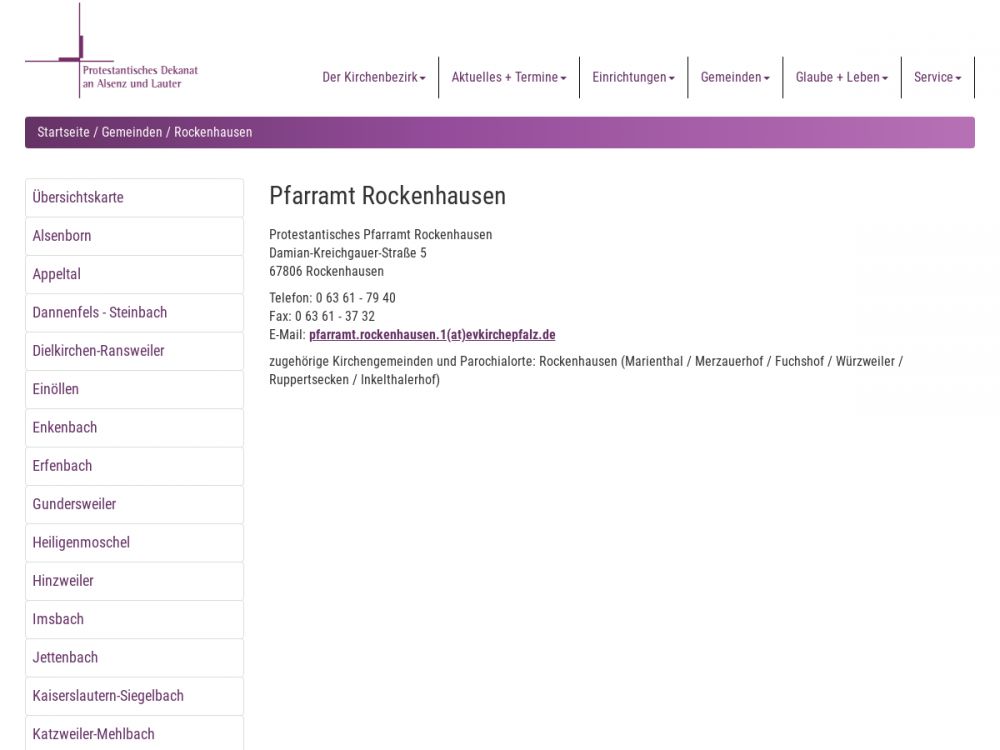Click the Gemeinden breadcrumb link
Screen dimensions: 1000x750
click(x=132, y=132)
